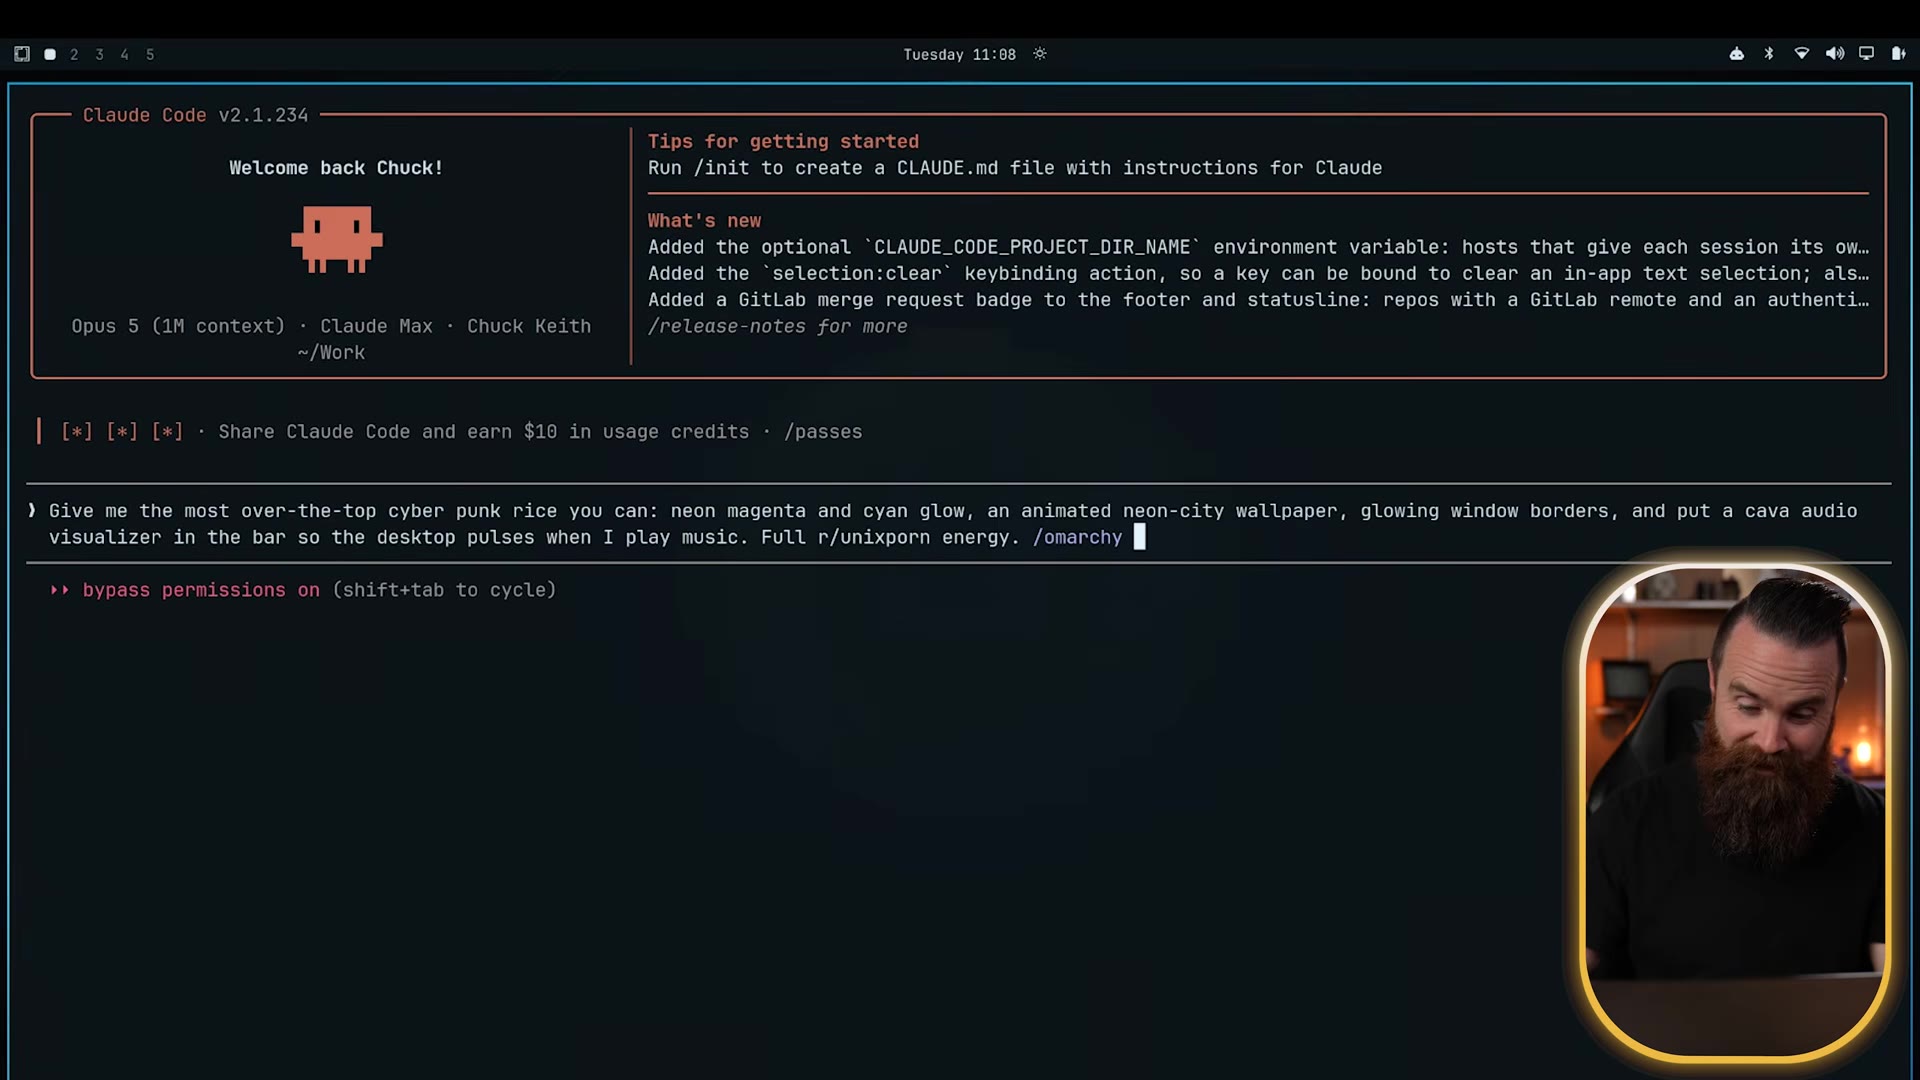Click the Tips for getting started heading
Viewport: 1920px width, 1080px height.
point(783,142)
